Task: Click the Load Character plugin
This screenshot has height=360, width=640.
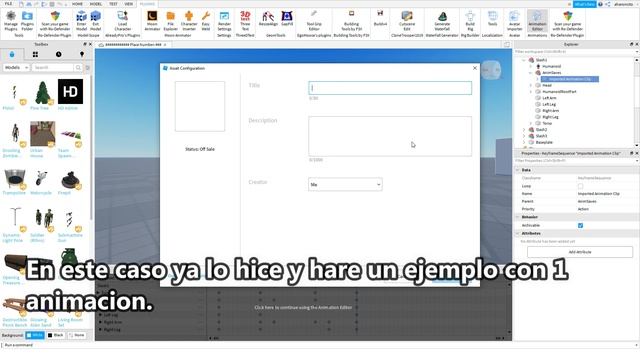Action: point(122,21)
